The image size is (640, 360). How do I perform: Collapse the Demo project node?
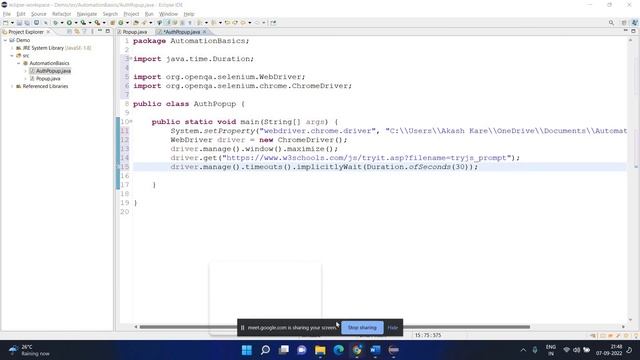(5, 40)
